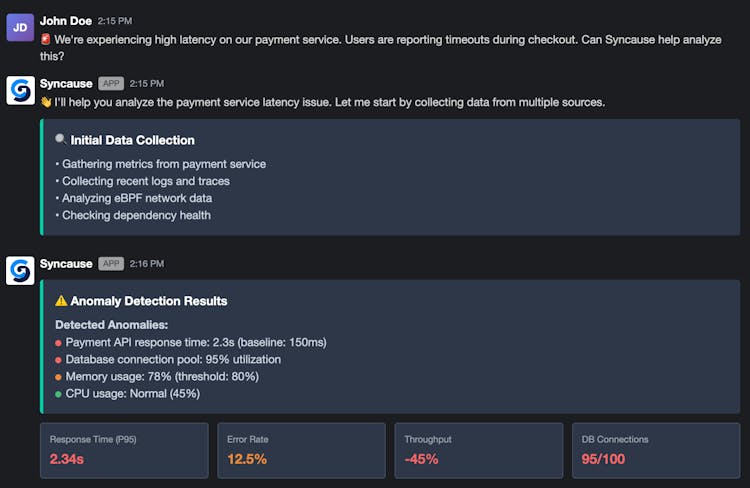
Task: Click the APP badge on the 2:16 PM message
Action: (x=111, y=264)
